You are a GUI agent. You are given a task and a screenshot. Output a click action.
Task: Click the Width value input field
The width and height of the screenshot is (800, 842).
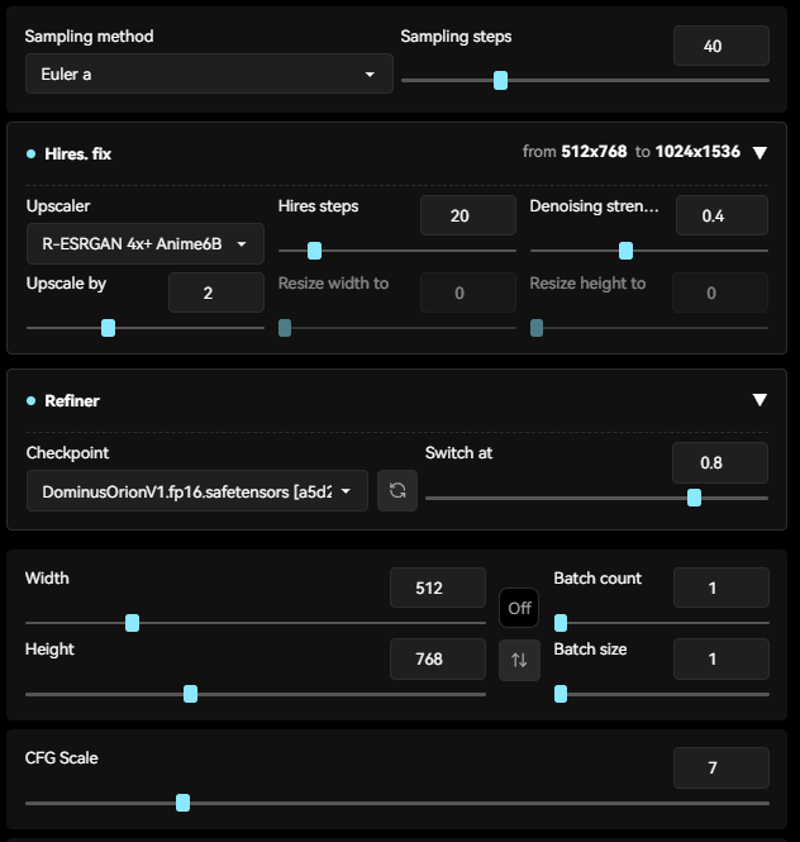437,588
